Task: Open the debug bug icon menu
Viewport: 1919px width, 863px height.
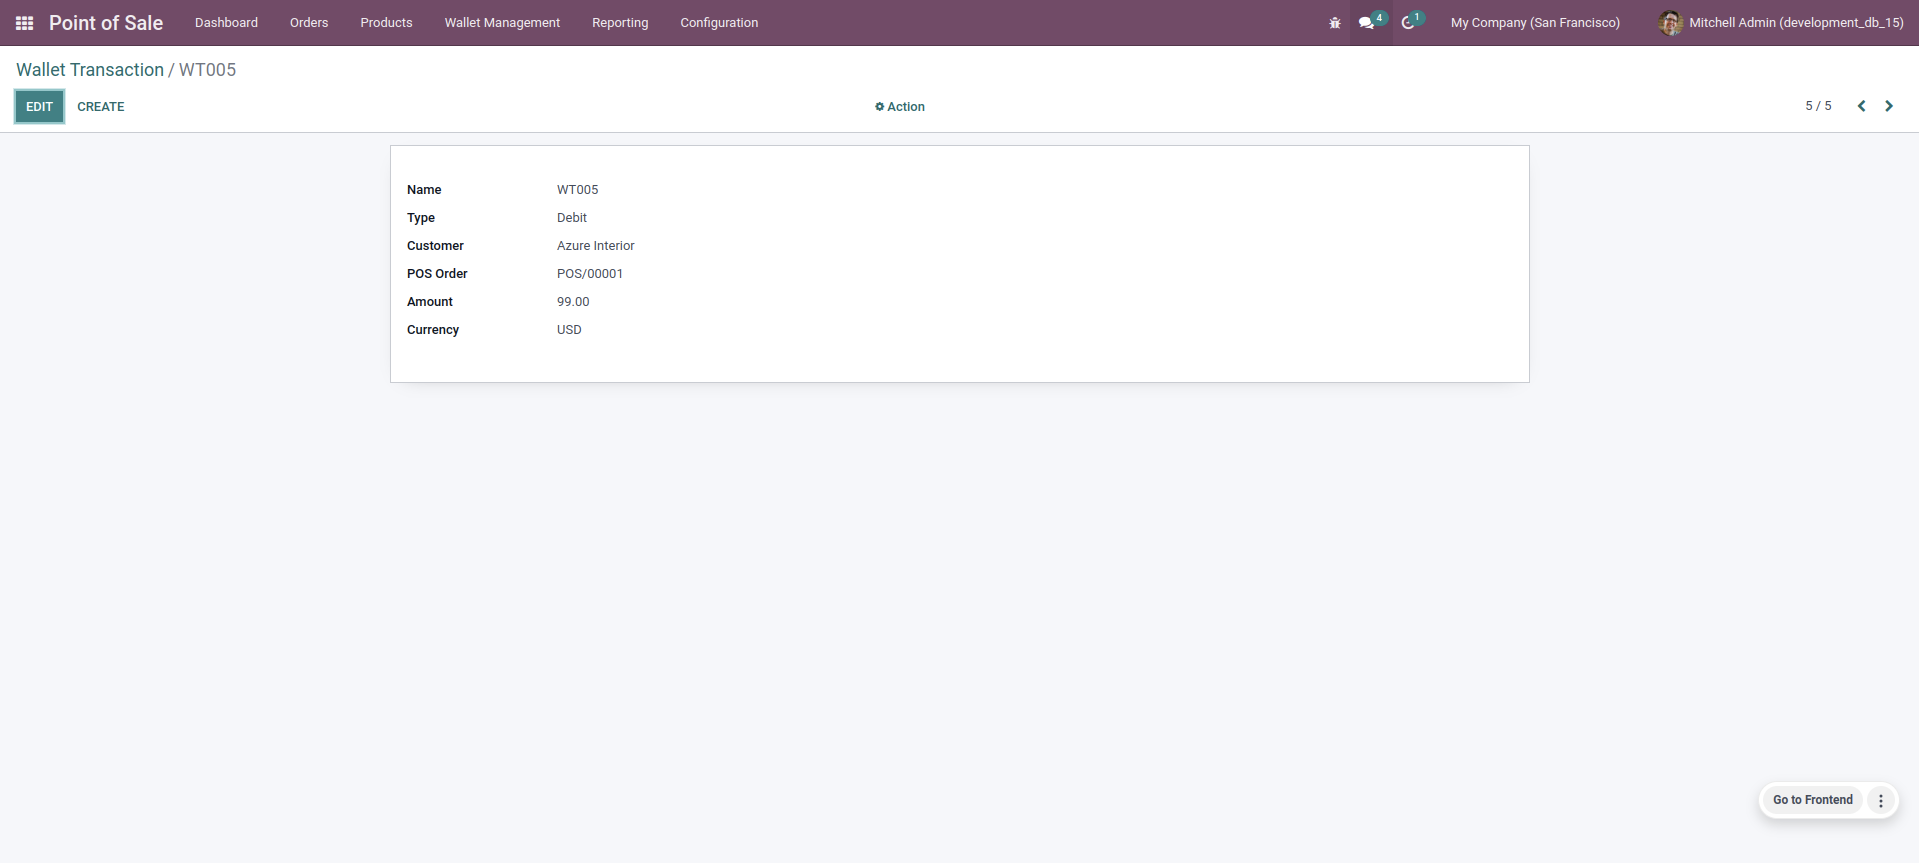Action: pos(1334,23)
